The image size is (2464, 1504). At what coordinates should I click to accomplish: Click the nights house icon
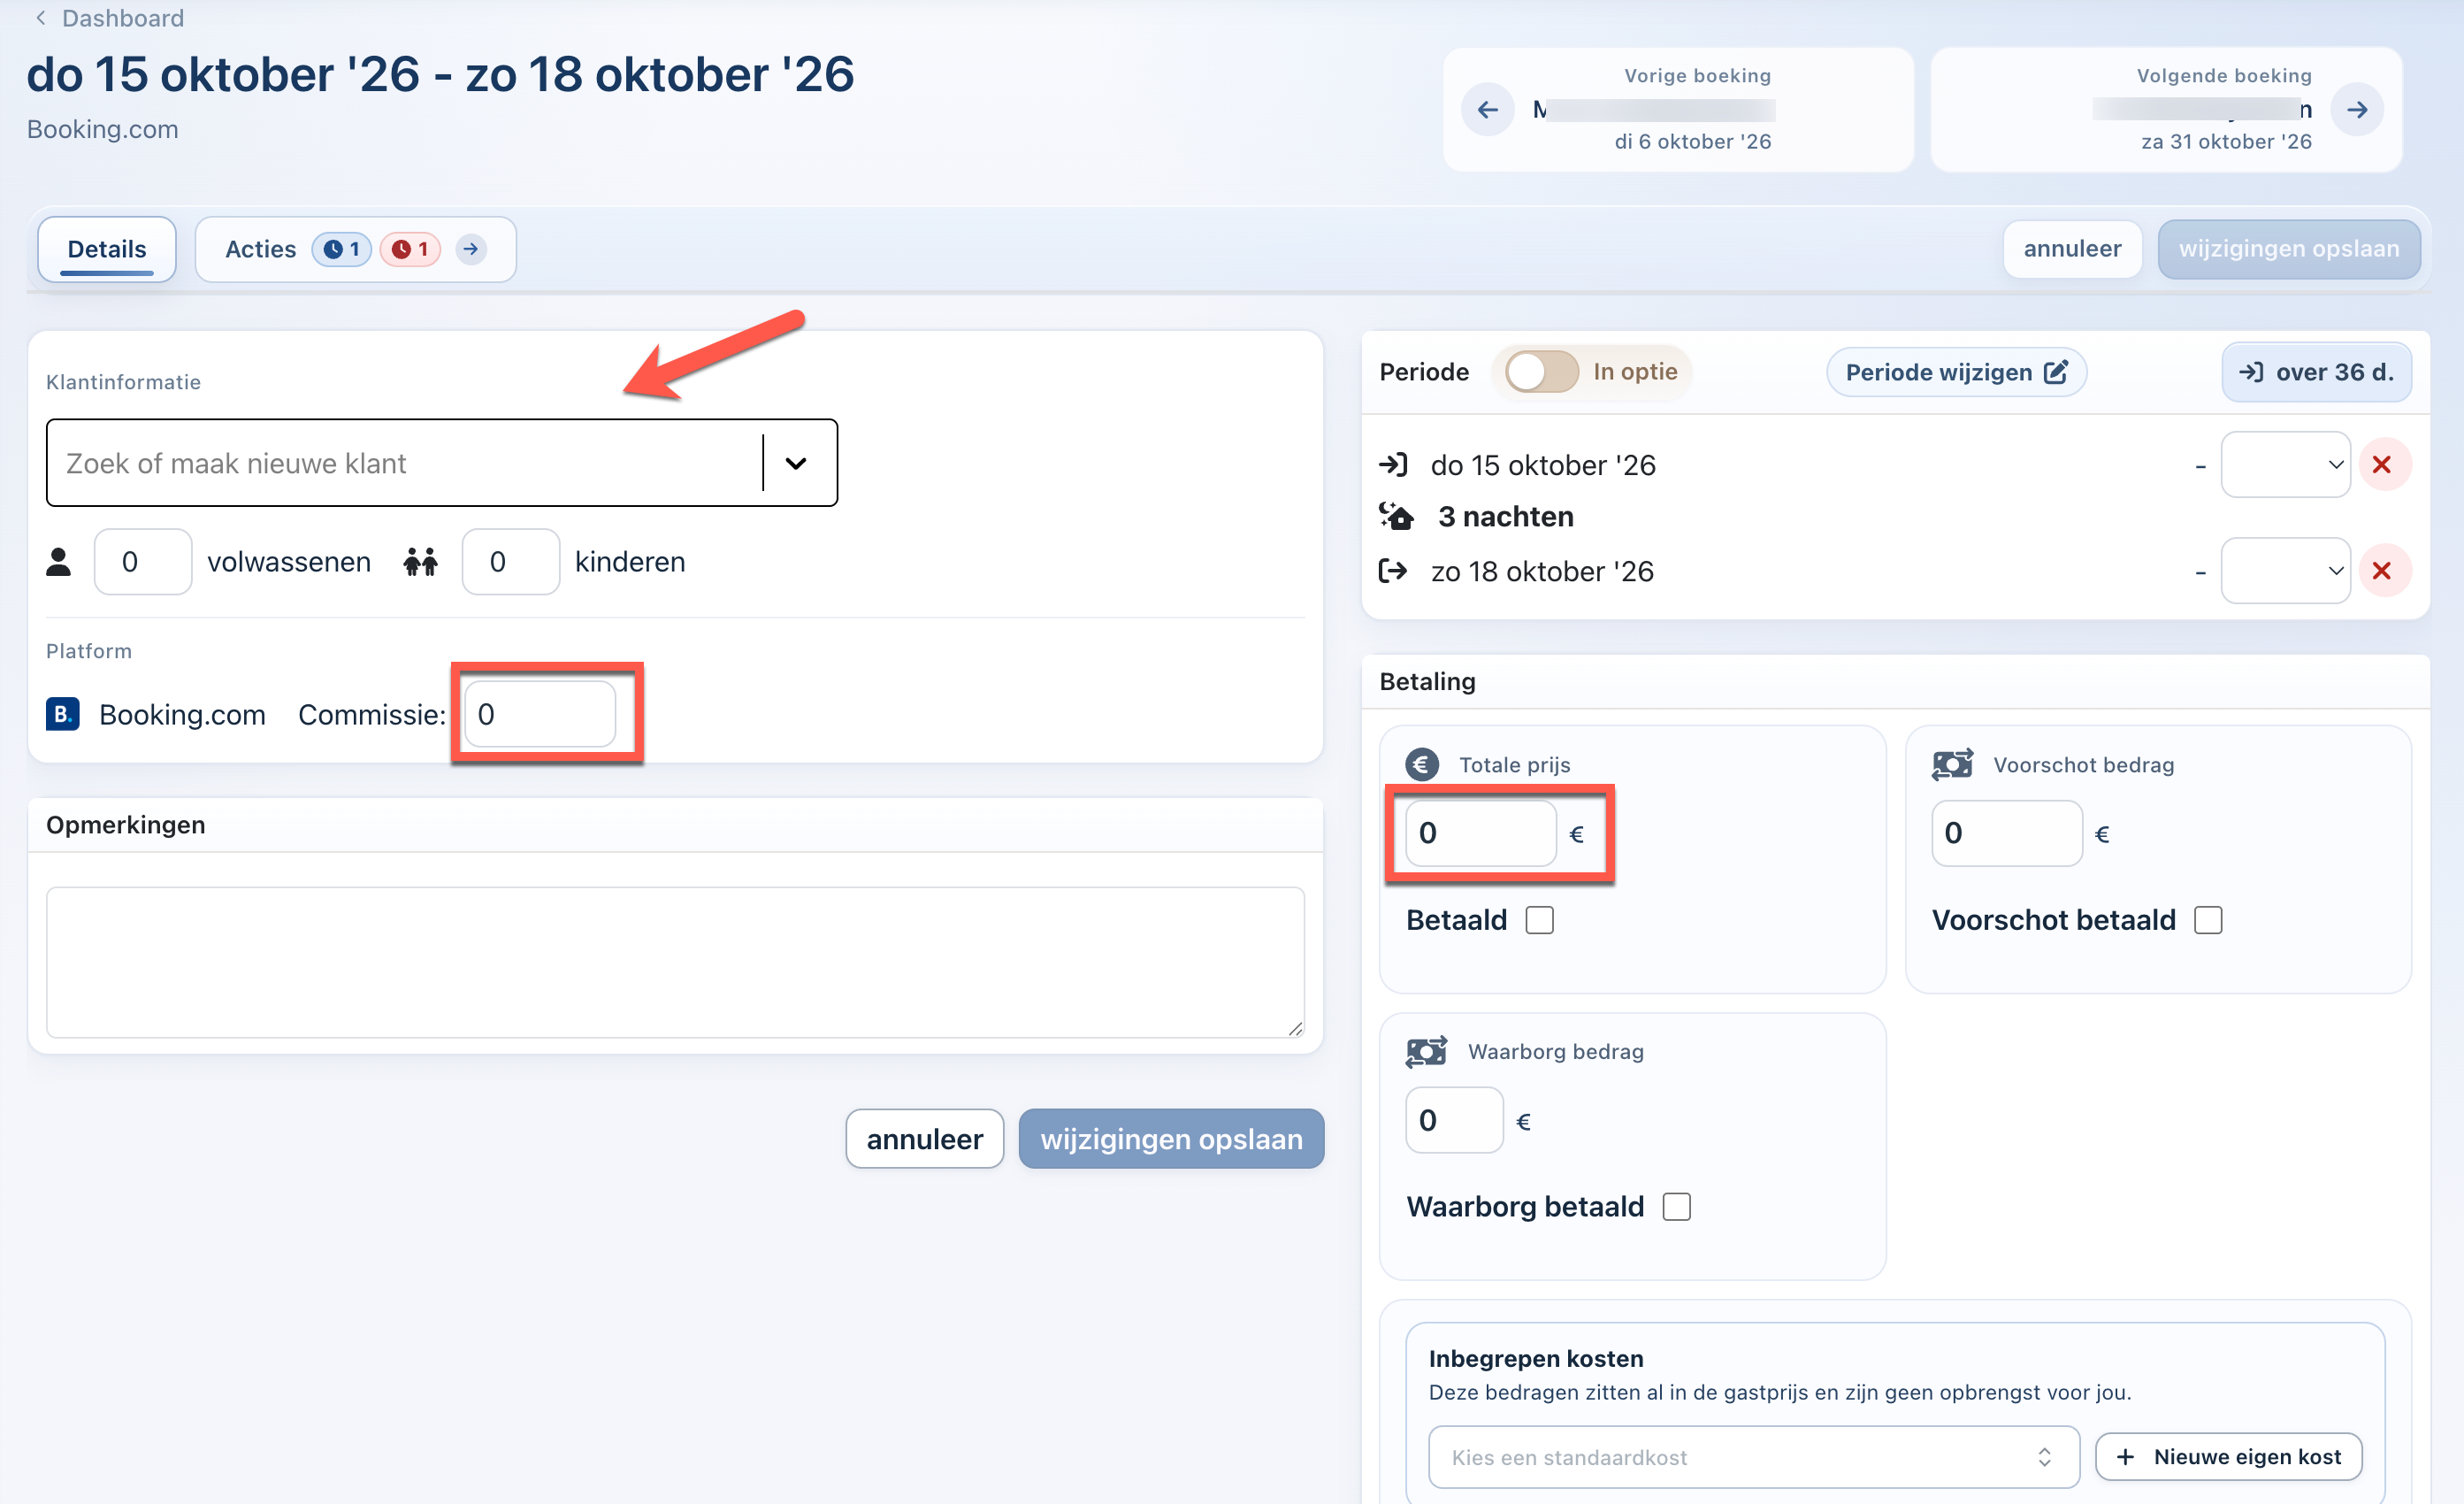click(x=1397, y=516)
